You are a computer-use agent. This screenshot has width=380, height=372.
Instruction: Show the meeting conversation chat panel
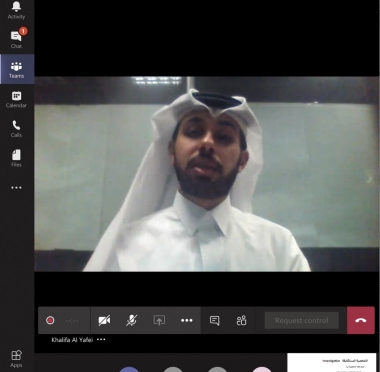pos(215,321)
